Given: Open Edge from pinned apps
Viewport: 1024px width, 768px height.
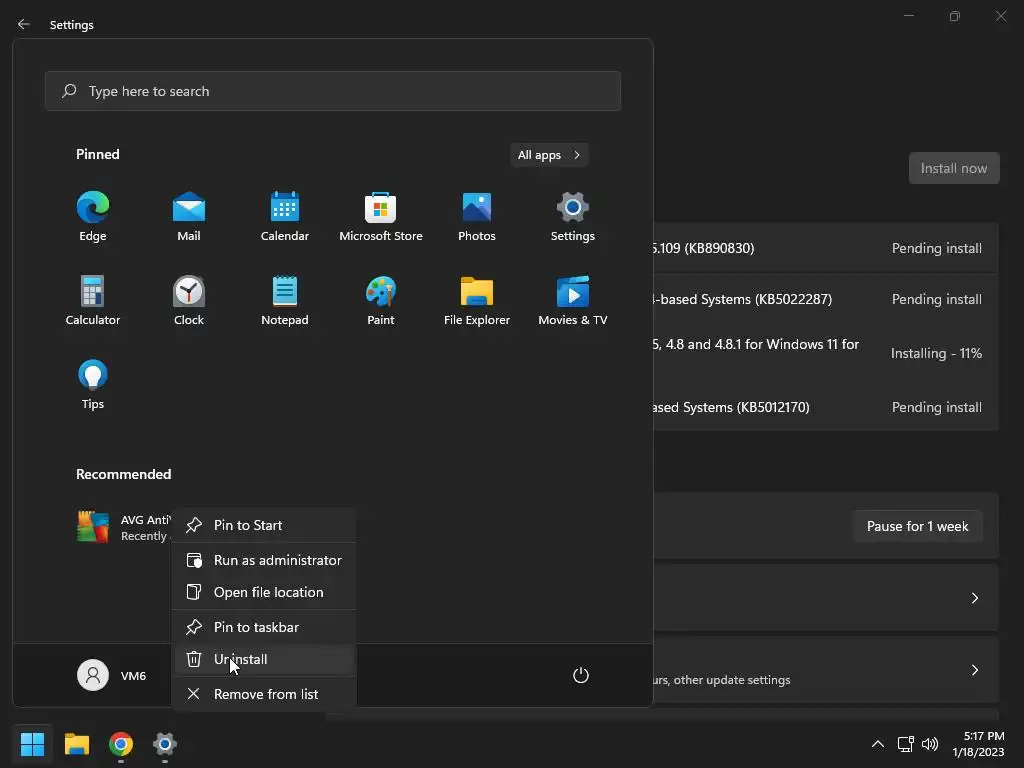Looking at the screenshot, I should click(x=93, y=216).
